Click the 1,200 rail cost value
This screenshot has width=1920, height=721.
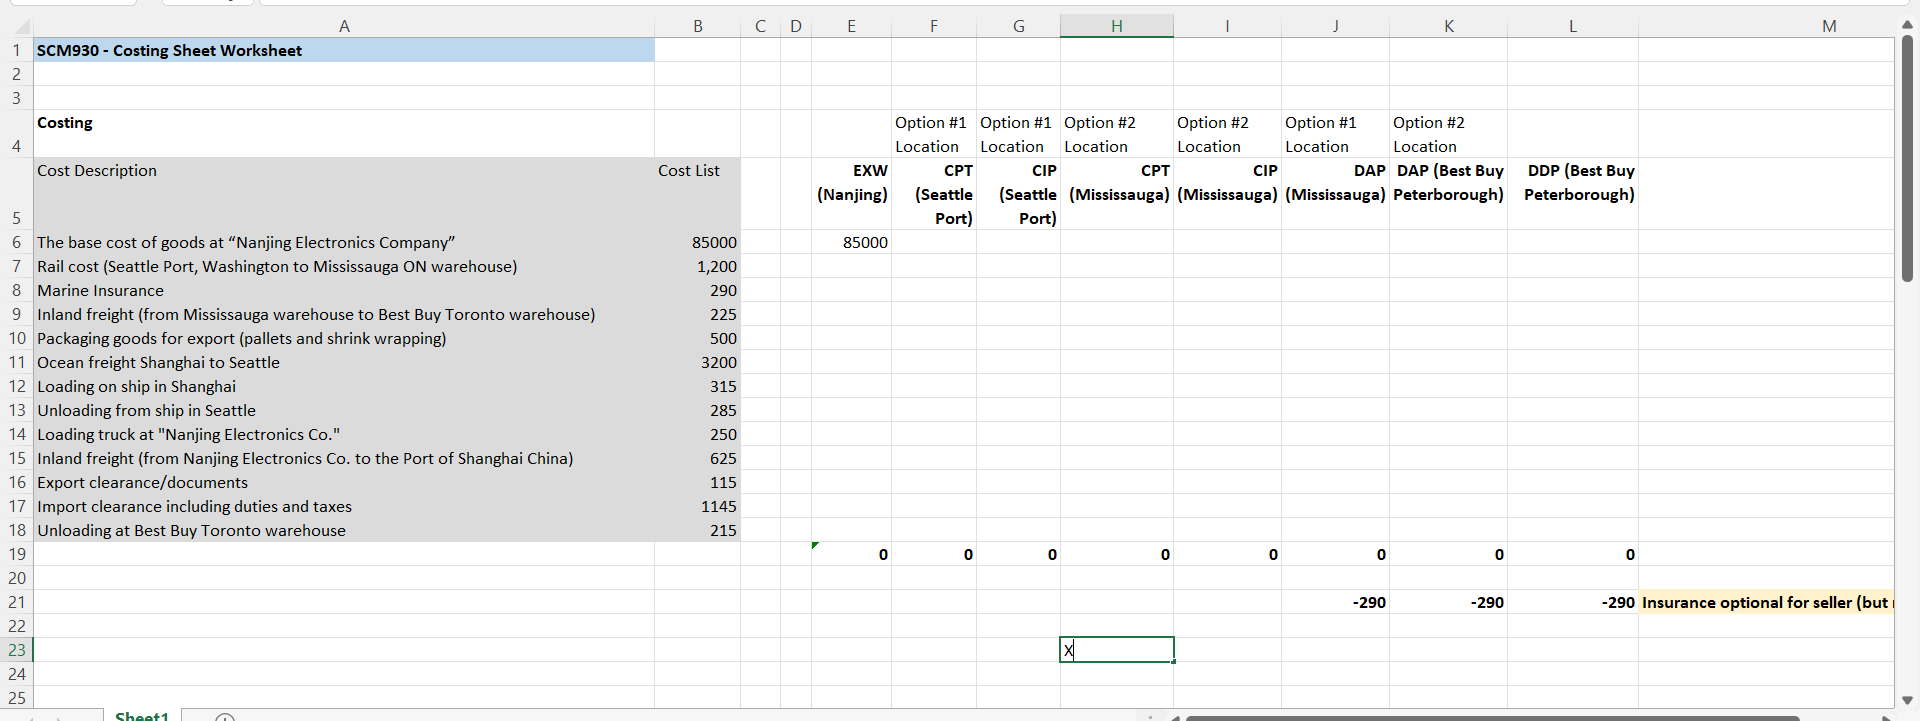(717, 266)
